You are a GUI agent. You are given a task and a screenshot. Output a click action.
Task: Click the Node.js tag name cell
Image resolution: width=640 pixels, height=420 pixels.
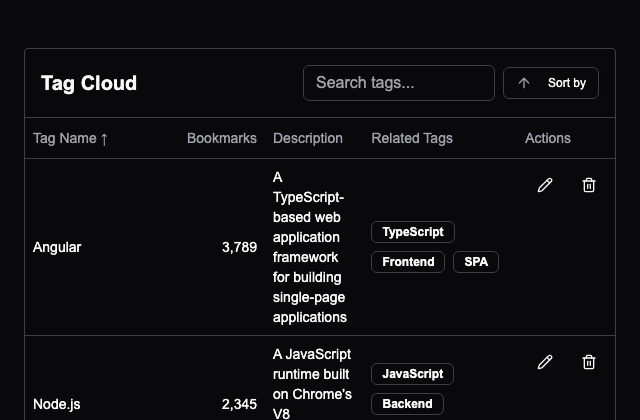coord(57,404)
